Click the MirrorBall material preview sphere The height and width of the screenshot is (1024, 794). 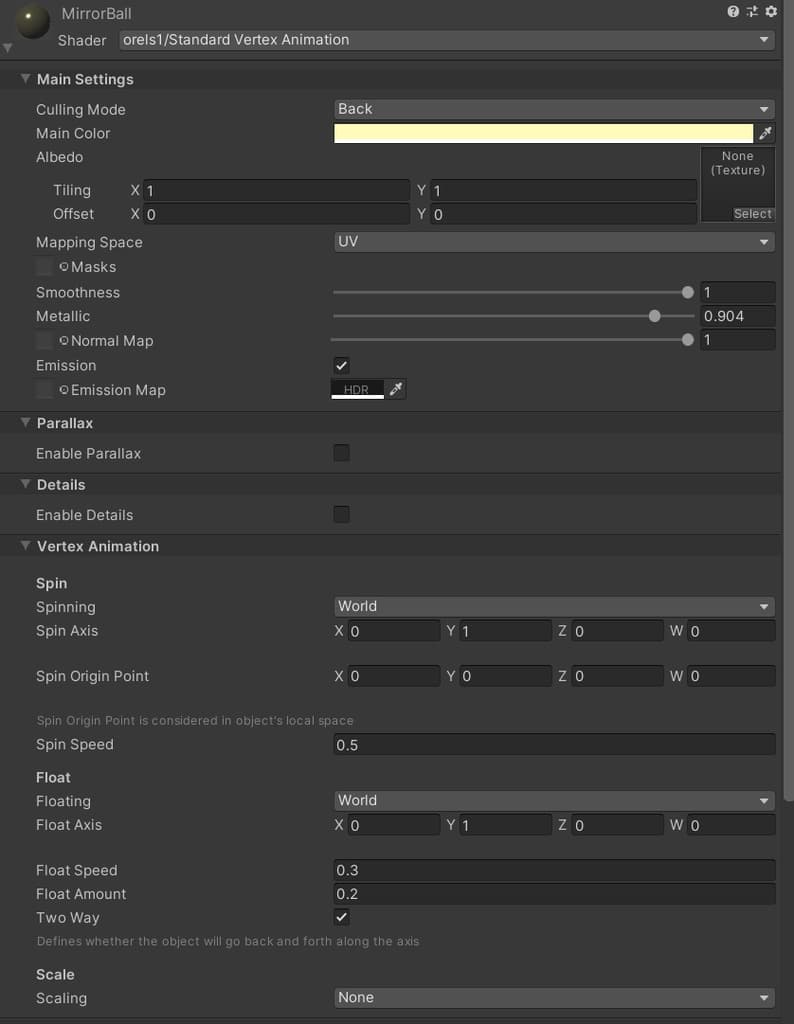pyautogui.click(x=33, y=20)
